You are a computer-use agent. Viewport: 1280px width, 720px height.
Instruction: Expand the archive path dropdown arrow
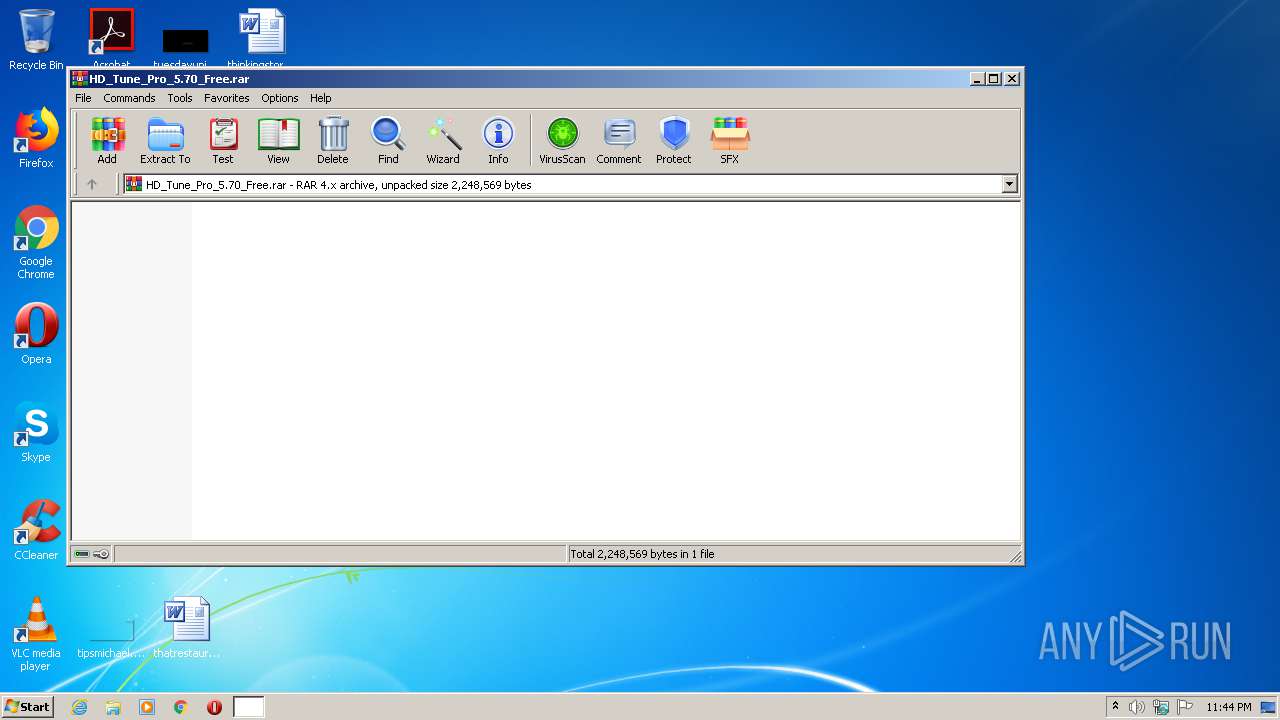tap(1009, 184)
